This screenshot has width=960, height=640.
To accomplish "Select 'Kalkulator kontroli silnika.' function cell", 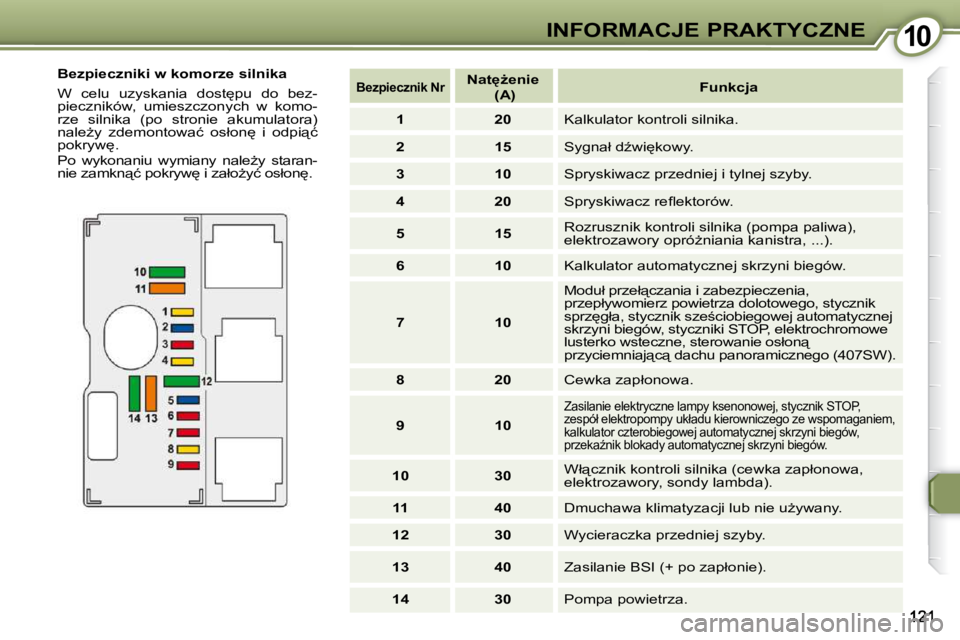I will [x=730, y=119].
